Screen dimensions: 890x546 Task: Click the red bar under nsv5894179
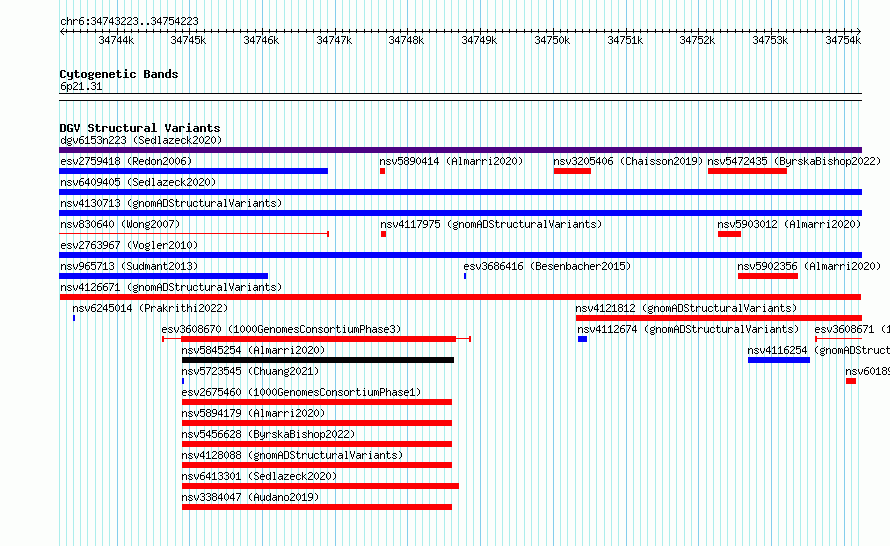point(317,423)
